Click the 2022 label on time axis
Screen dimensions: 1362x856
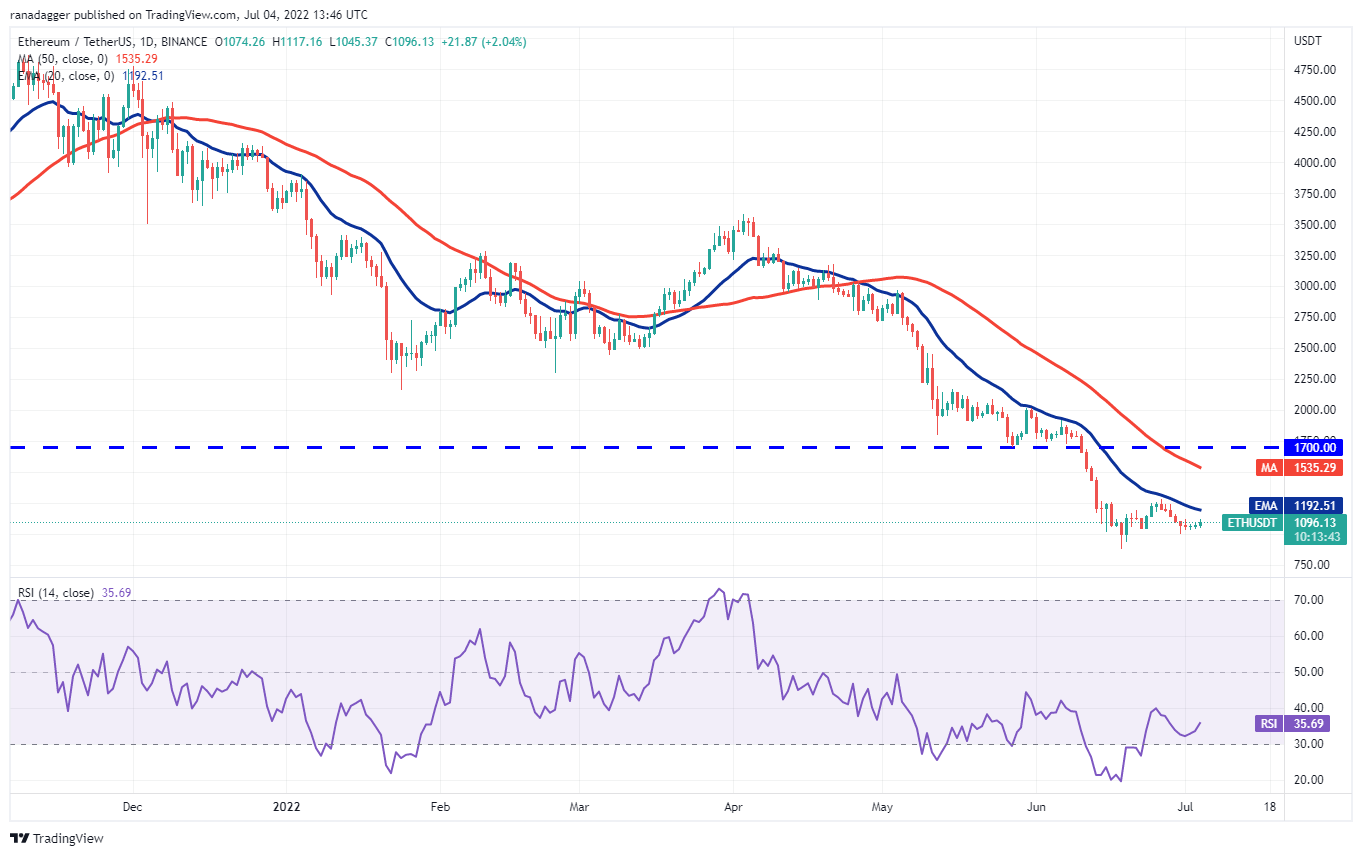285,806
